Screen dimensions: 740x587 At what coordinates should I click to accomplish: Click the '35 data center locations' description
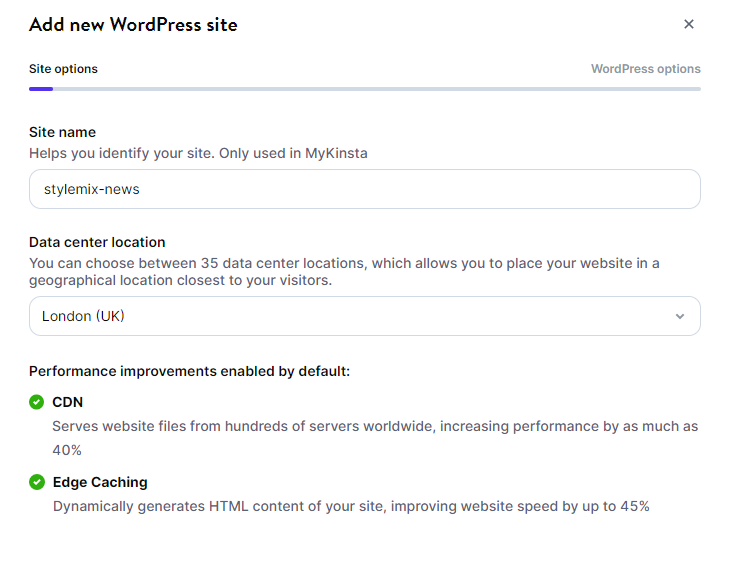pos(345,272)
